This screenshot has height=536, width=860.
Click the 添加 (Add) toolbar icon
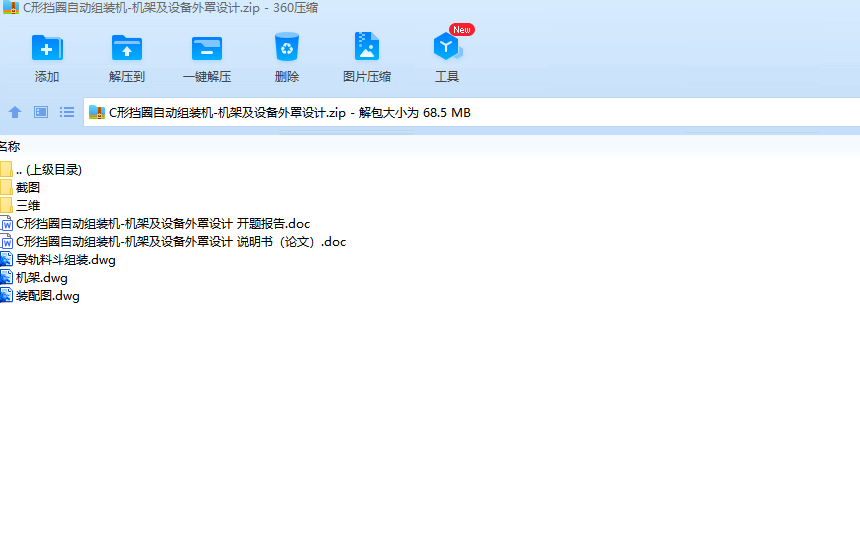point(47,48)
